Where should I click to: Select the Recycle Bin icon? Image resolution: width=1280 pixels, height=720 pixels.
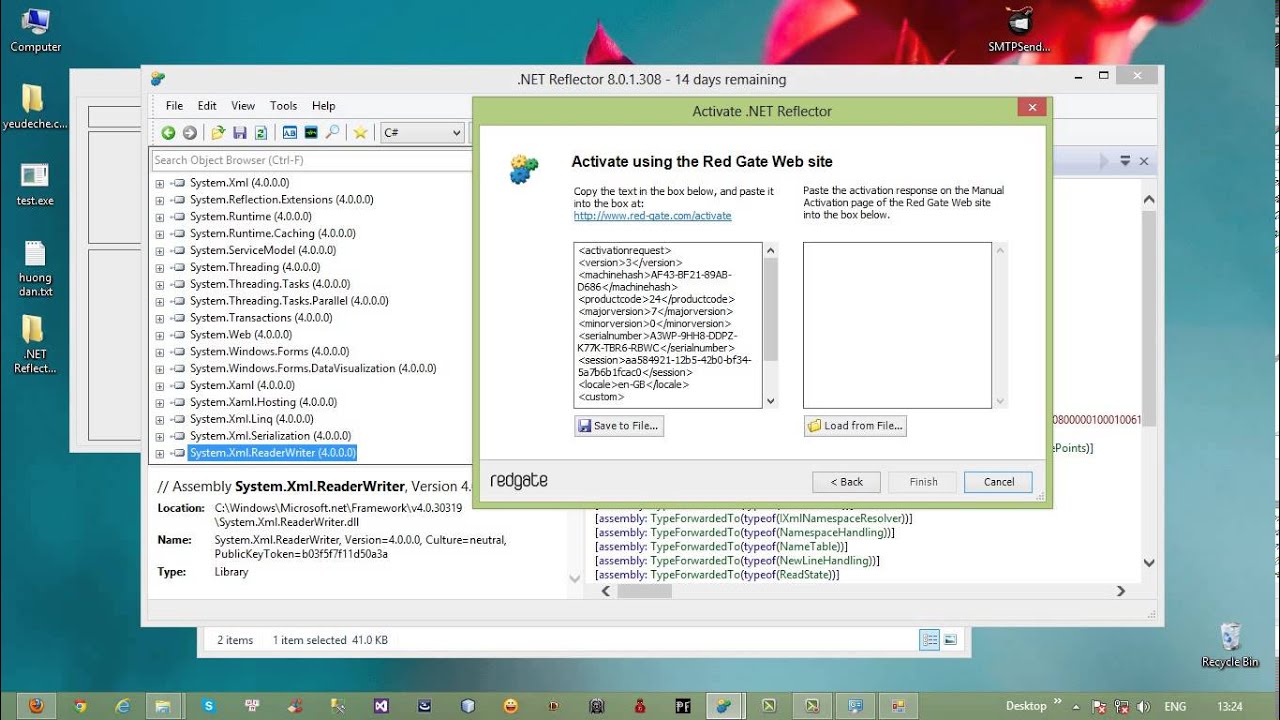[1230, 645]
